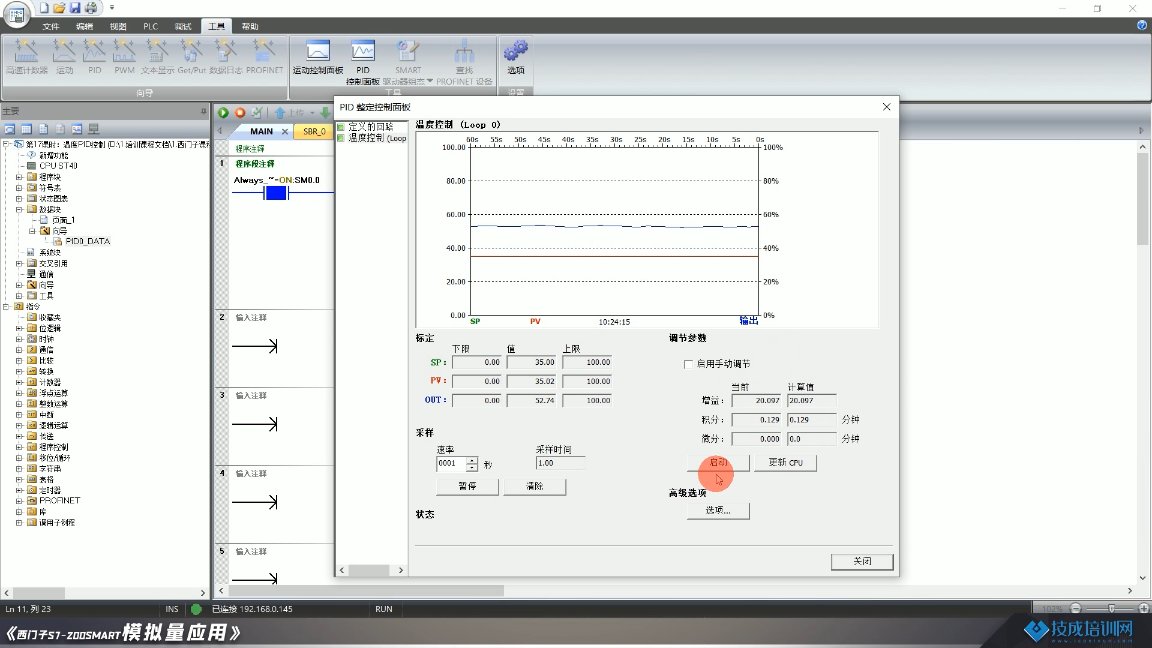Image resolution: width=1152 pixels, height=648 pixels.
Task: Open the Get/Put wizard
Action: click(192, 57)
